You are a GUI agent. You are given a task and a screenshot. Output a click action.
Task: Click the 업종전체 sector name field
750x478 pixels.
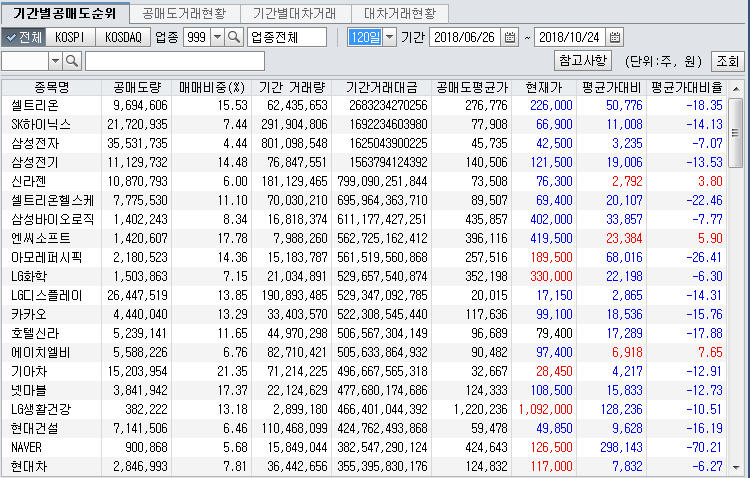coord(287,38)
